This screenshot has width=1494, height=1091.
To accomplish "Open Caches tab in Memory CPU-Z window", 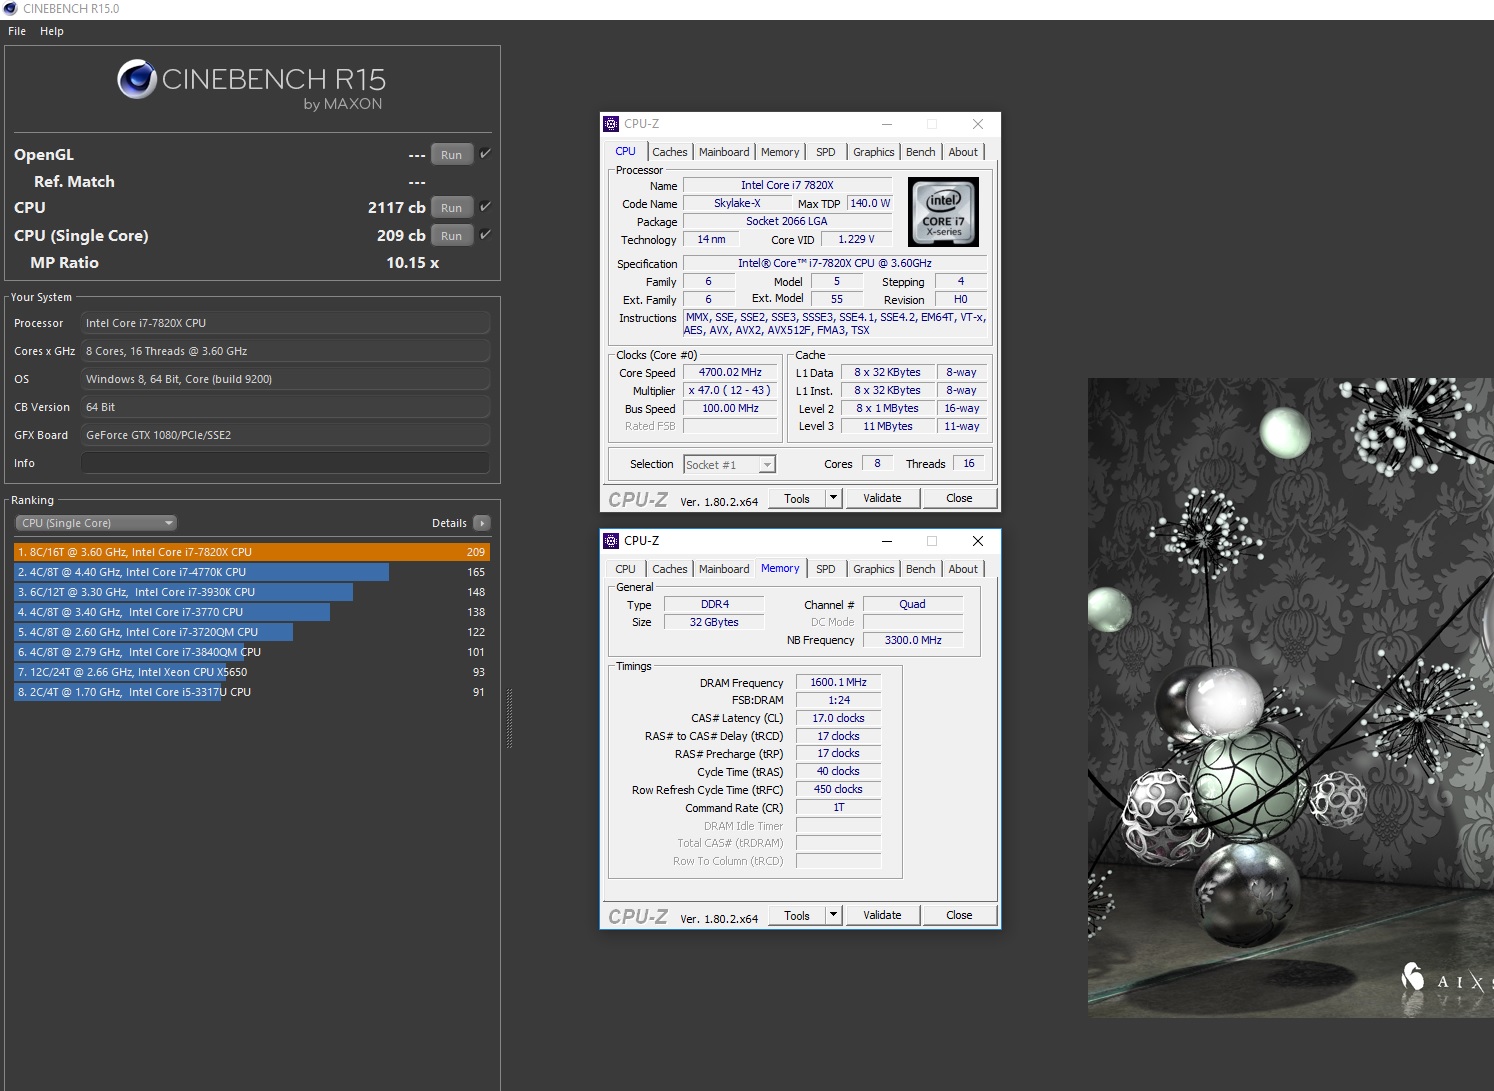I will point(669,569).
